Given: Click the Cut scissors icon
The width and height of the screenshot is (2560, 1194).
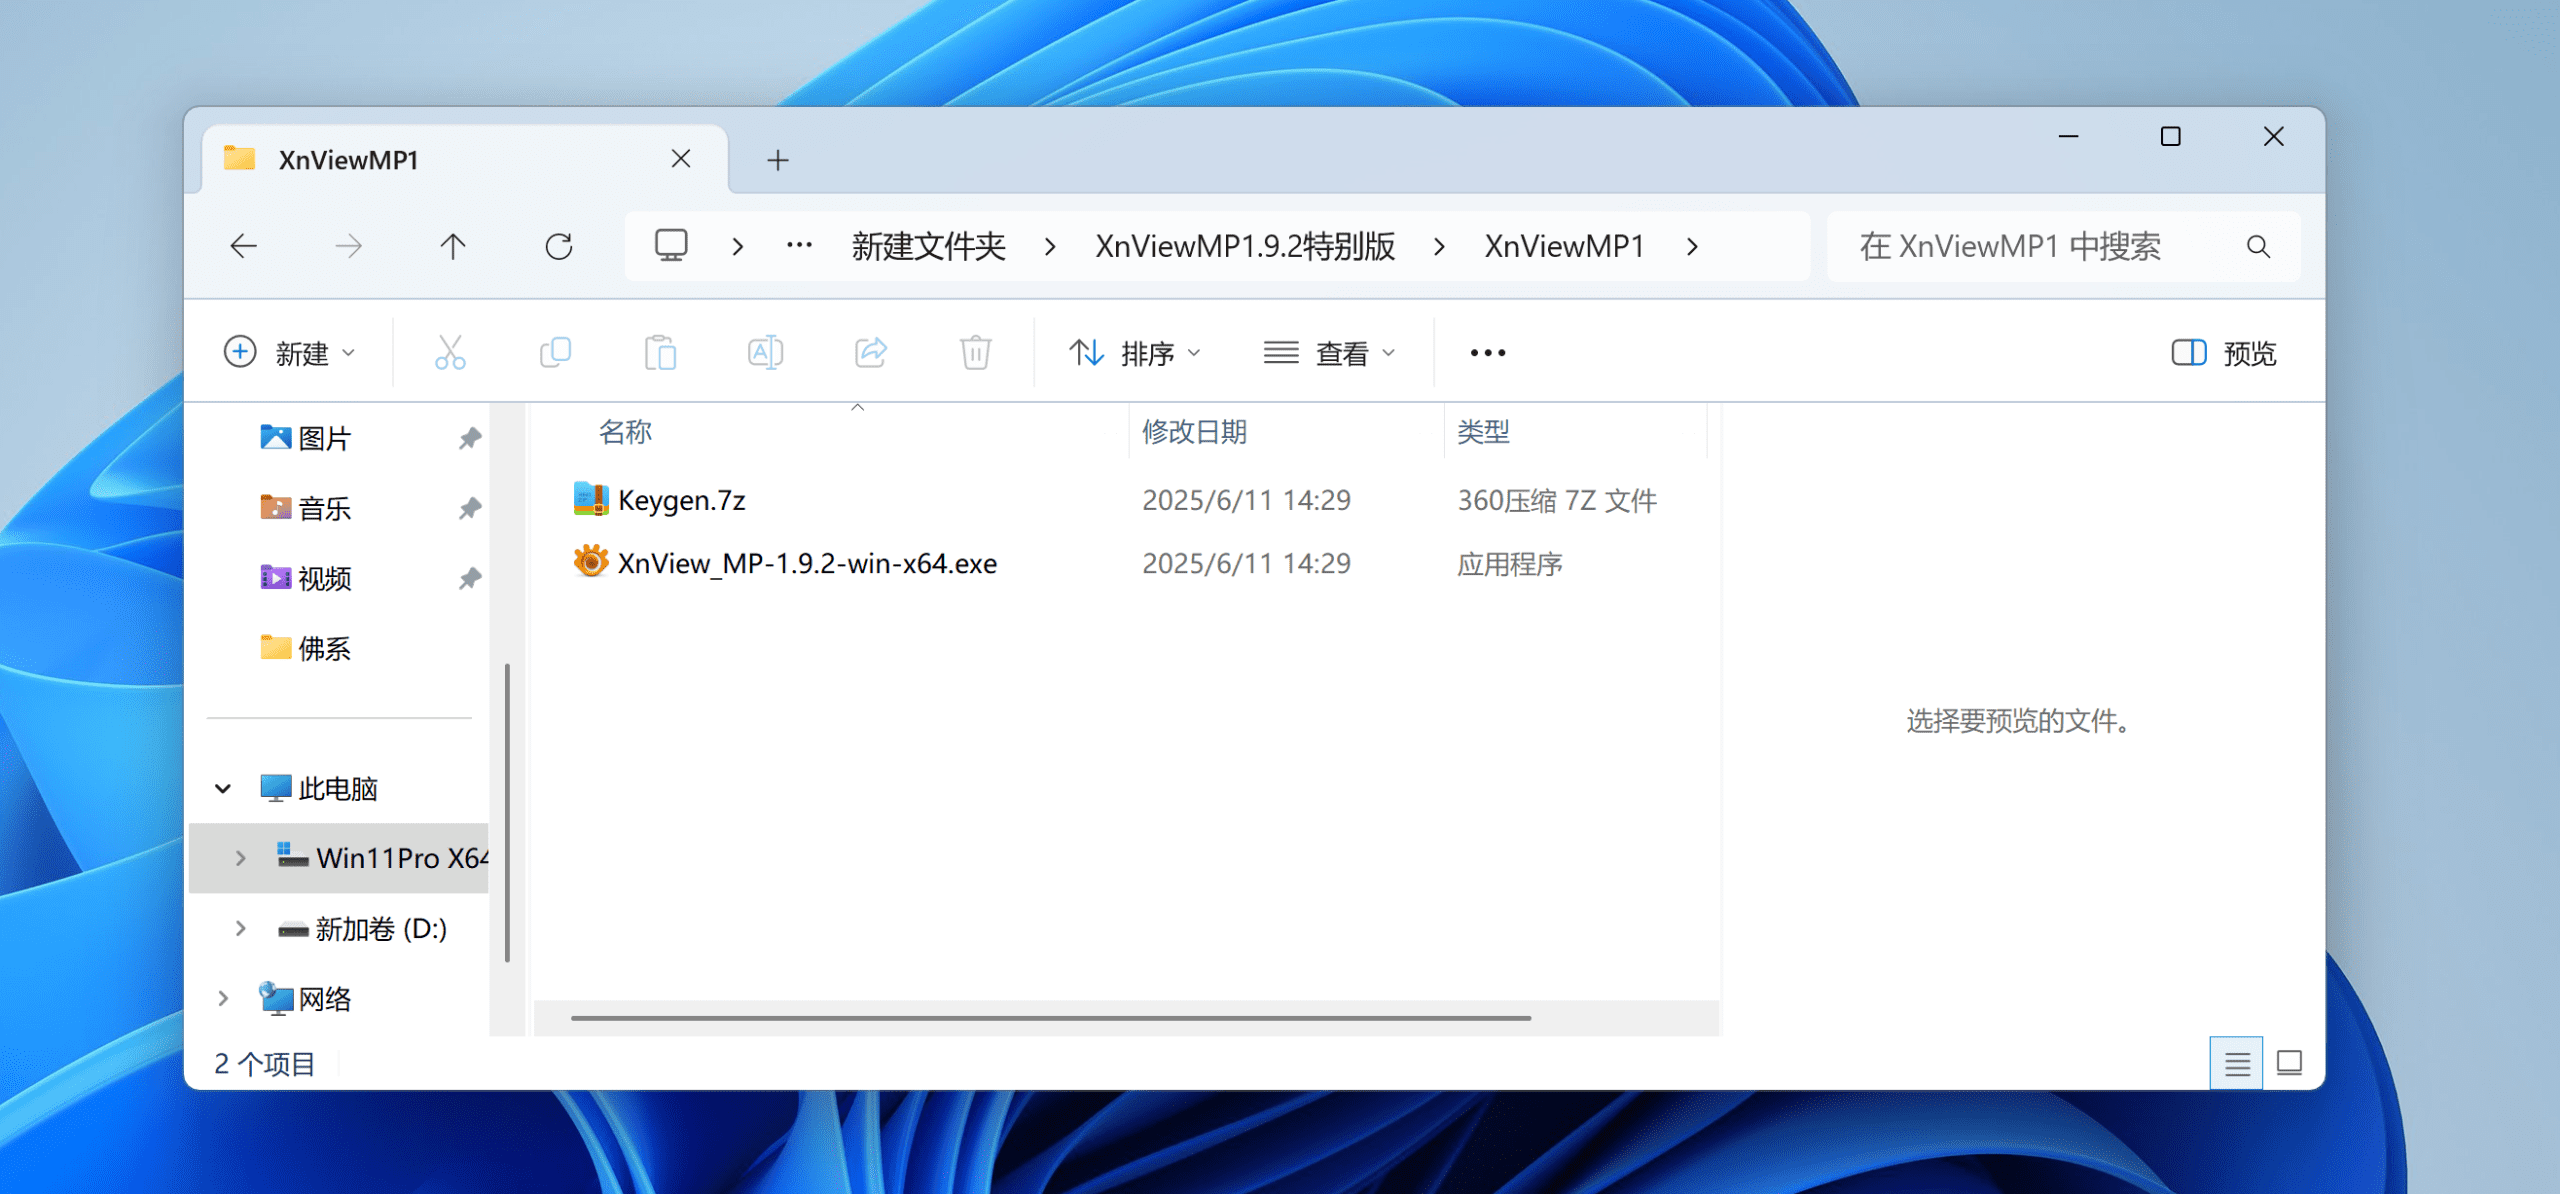Looking at the screenshot, I should coord(450,353).
